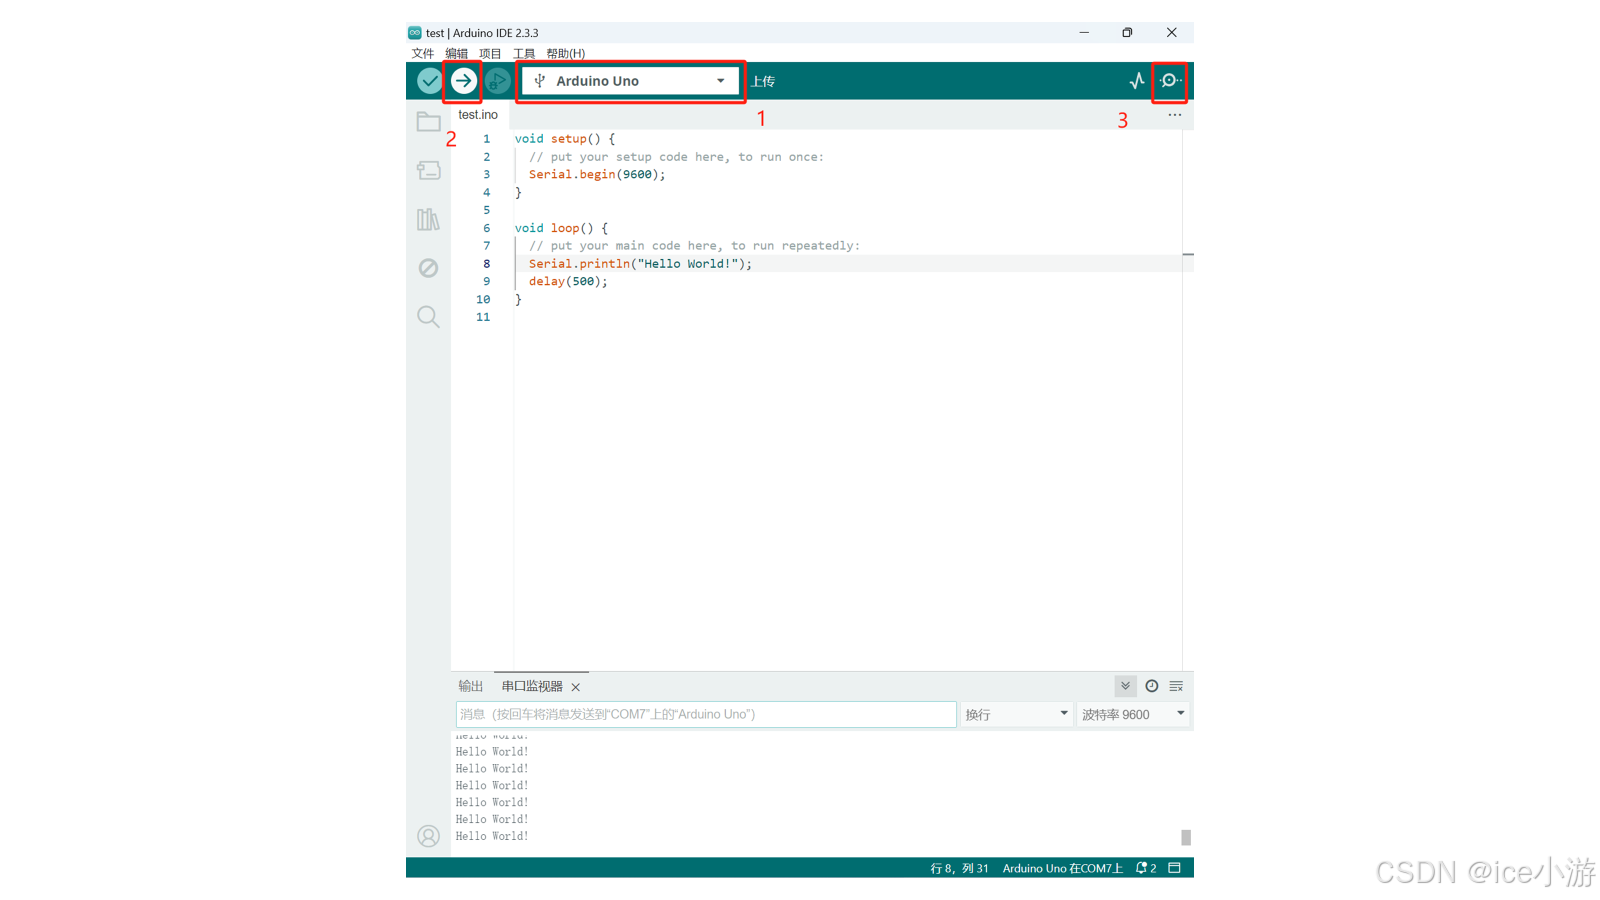Image resolution: width=1600 pixels, height=900 pixels.
Task: Open the 项目 menu
Action: 490,54
